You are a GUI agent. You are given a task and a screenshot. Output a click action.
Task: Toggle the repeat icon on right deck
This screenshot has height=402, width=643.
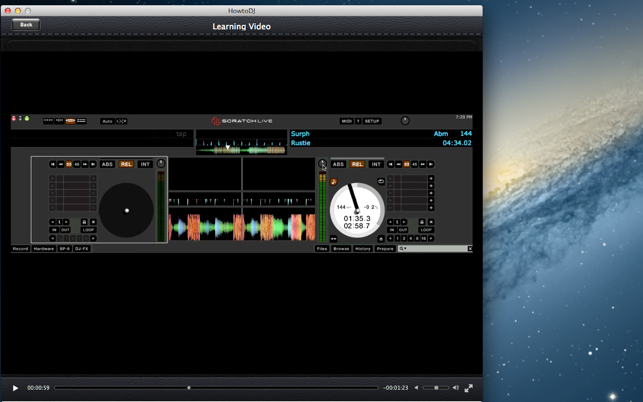[381, 181]
